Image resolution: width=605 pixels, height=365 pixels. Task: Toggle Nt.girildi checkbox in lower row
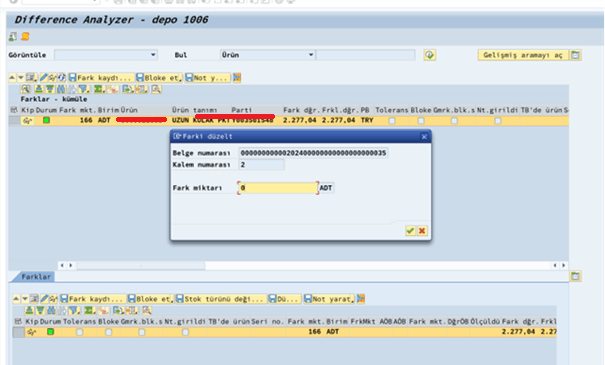pos(186,332)
